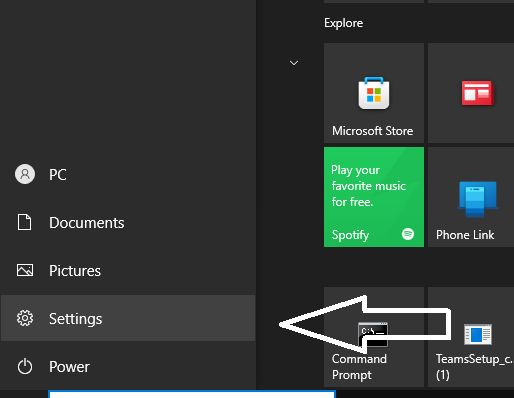
Task: Click the Pictures image icon
Action: [25, 270]
